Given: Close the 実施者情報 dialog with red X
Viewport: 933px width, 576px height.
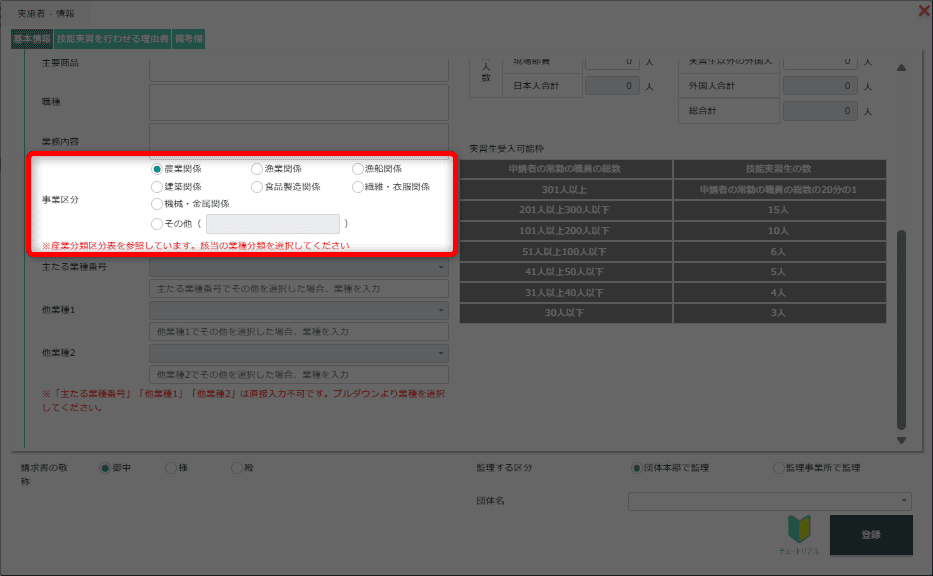Looking at the screenshot, I should [923, 11].
